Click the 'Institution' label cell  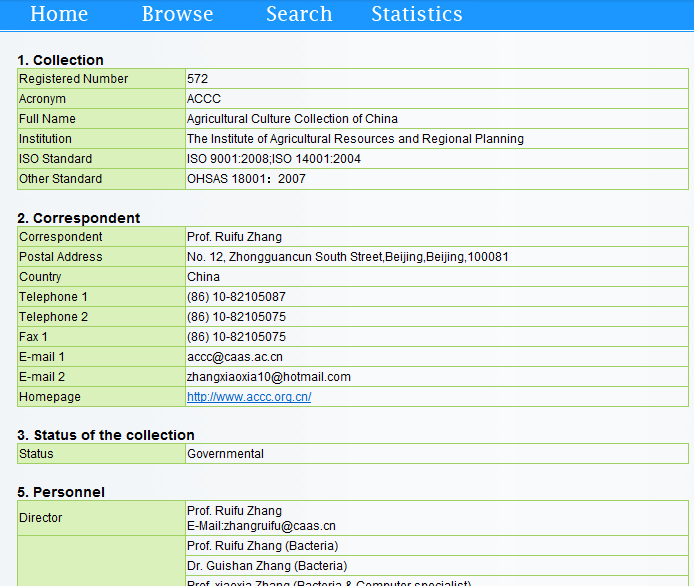click(x=101, y=139)
